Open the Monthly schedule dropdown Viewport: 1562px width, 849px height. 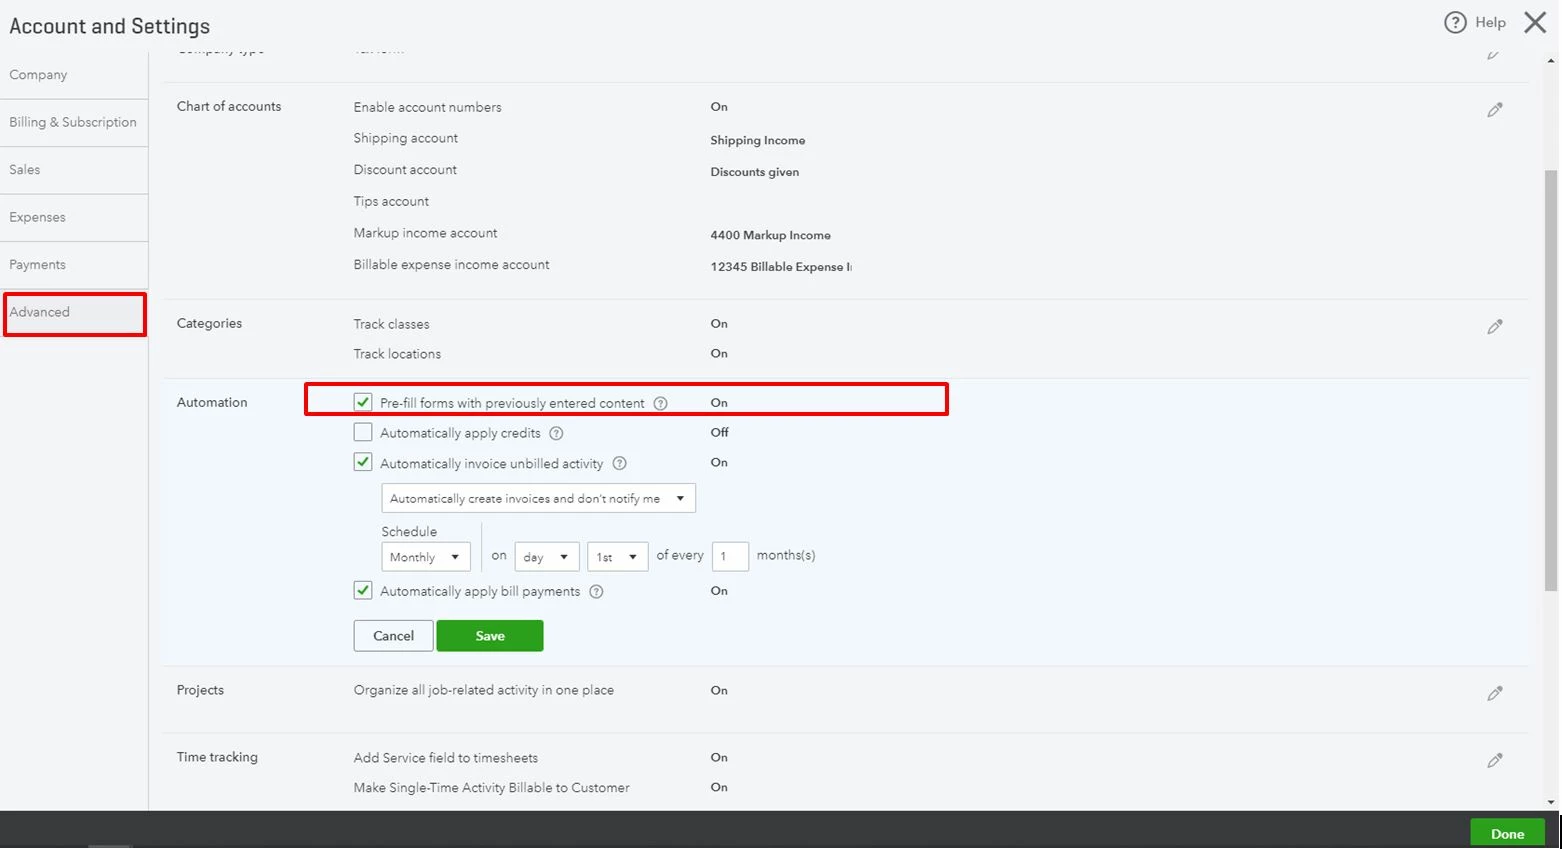[425, 557]
